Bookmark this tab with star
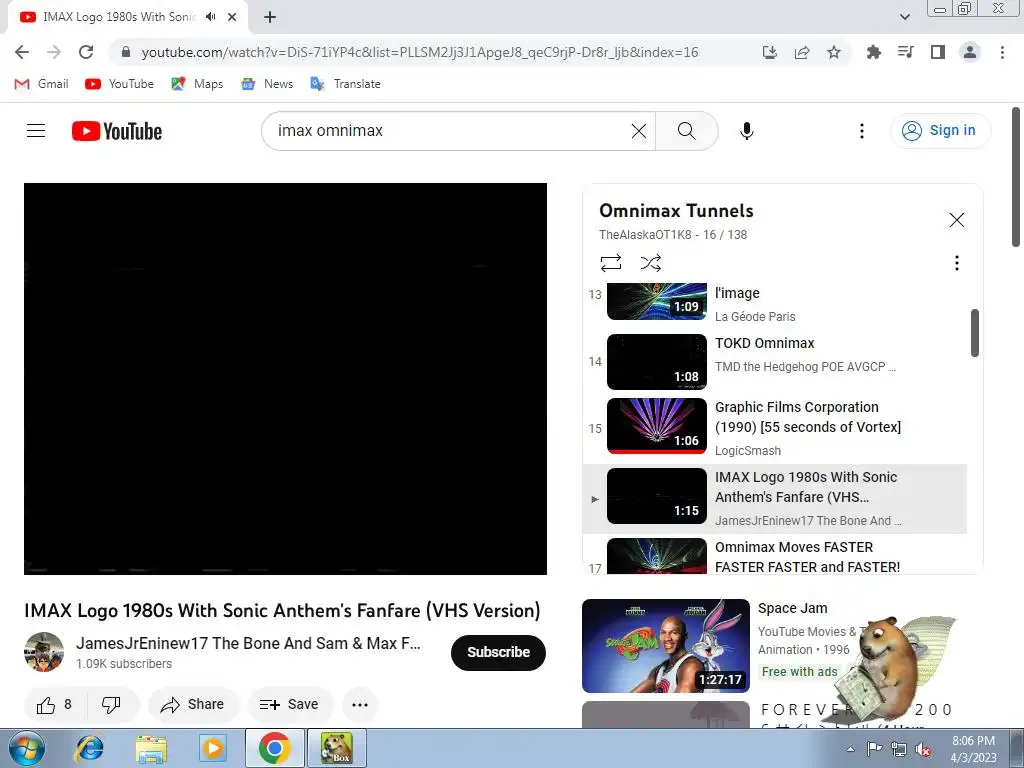 [x=834, y=52]
